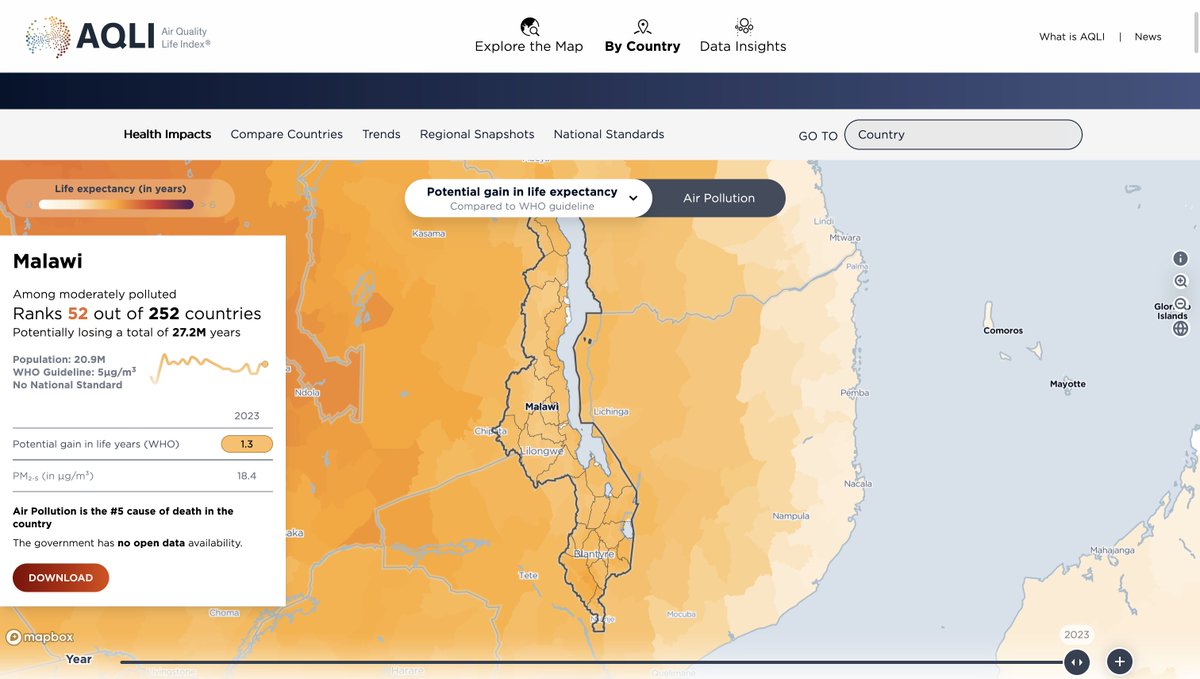
Task: Click the Data Insights binoculars icon
Action: click(x=743, y=25)
